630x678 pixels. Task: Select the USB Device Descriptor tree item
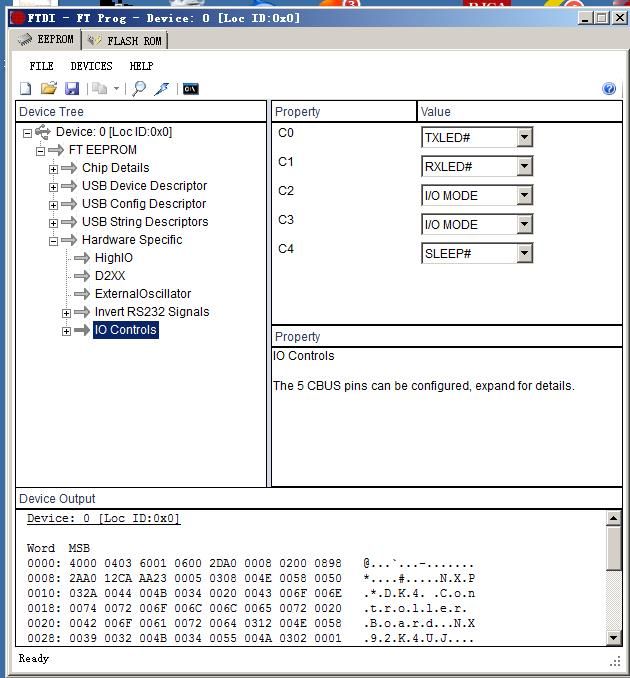pos(144,185)
